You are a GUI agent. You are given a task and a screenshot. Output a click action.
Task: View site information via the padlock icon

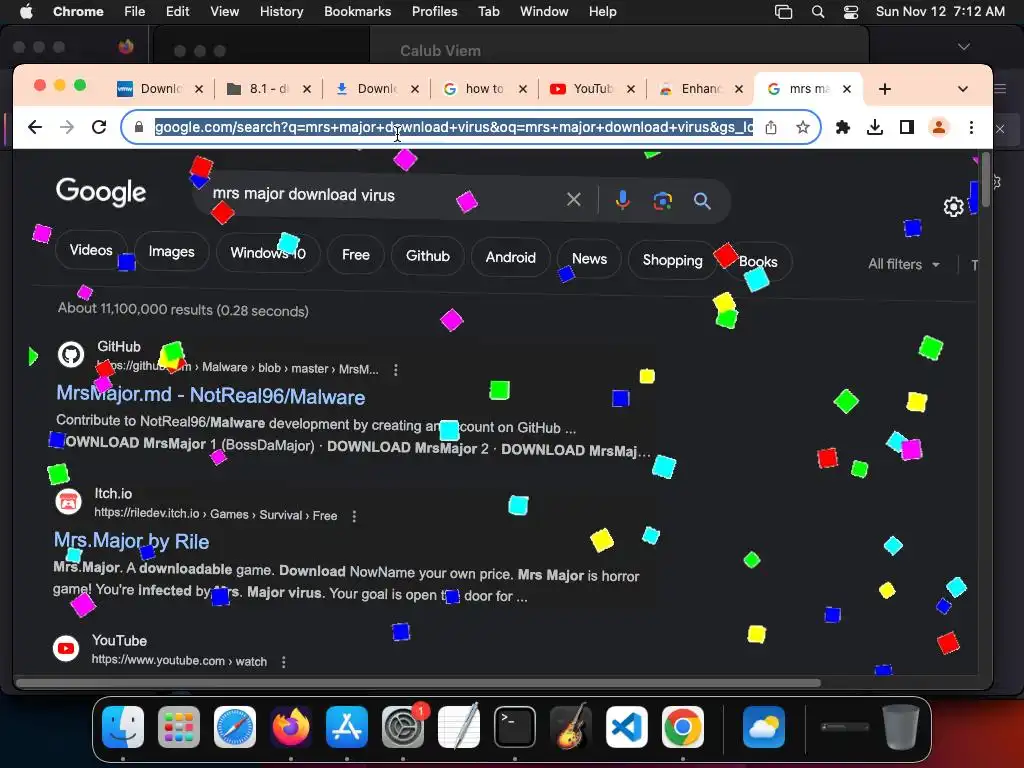tap(138, 127)
